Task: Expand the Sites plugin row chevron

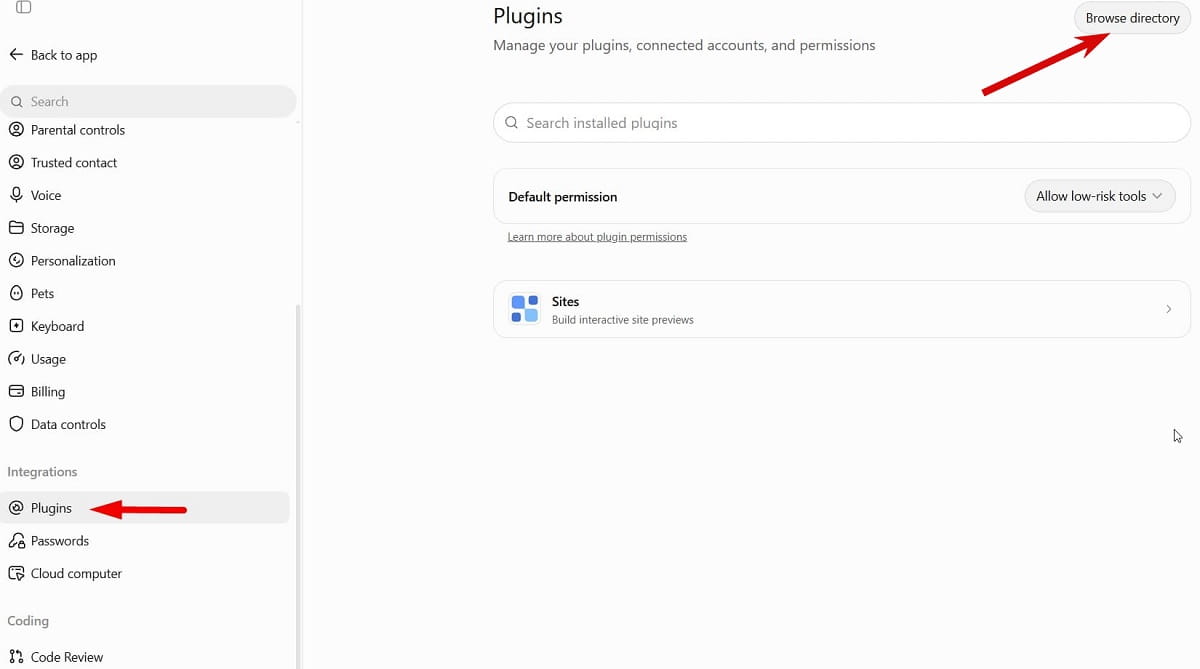Action: click(x=1168, y=309)
